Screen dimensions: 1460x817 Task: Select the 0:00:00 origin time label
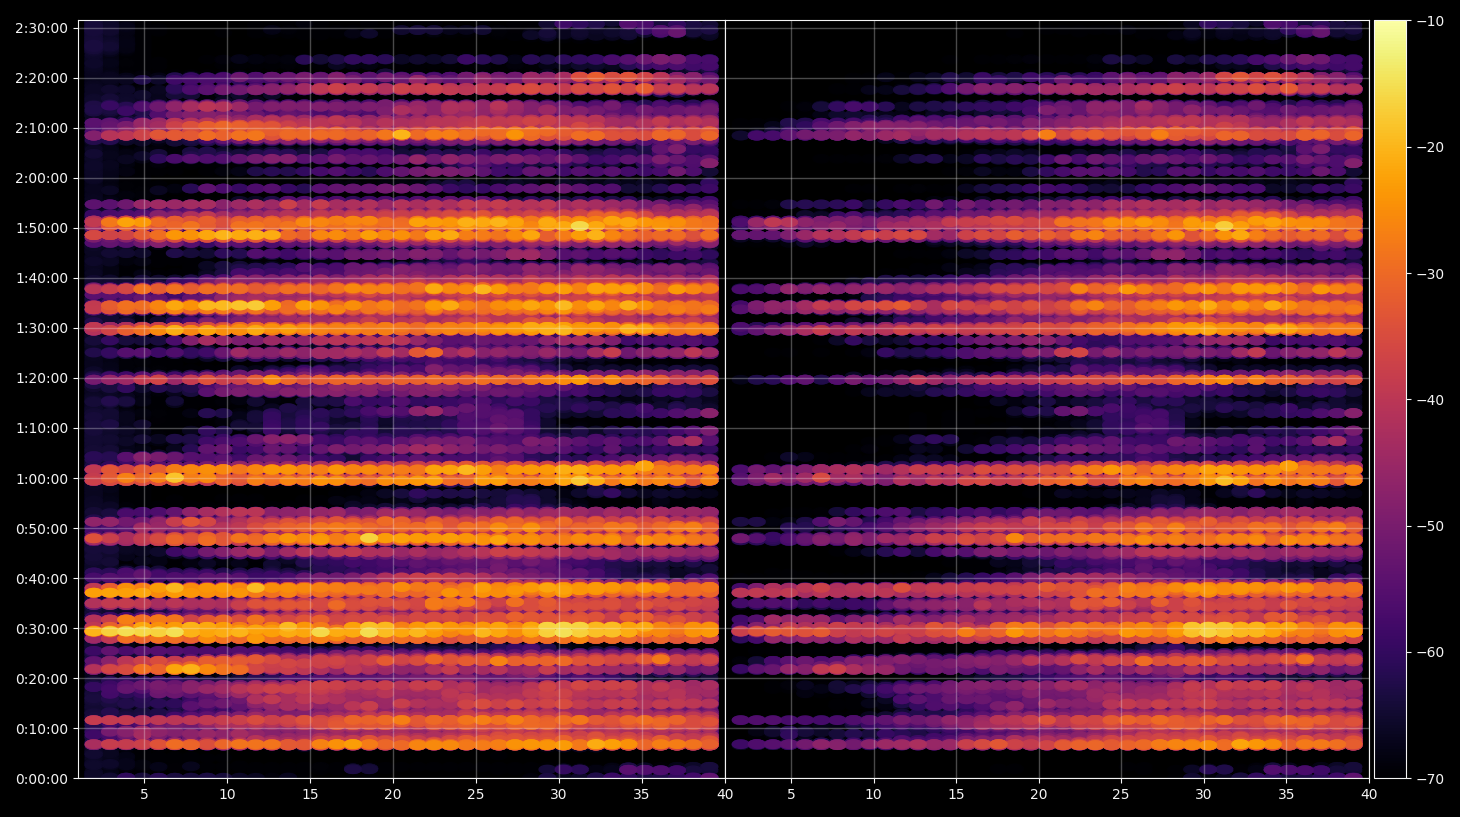pos(41,779)
